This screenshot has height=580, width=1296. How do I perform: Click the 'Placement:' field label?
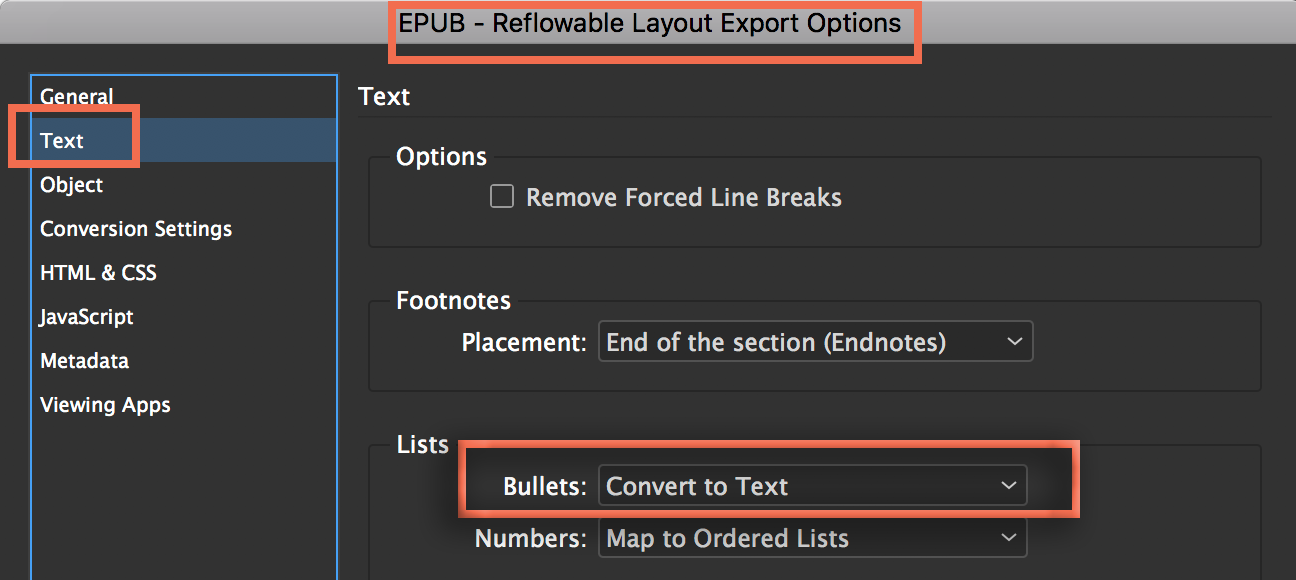tap(523, 343)
